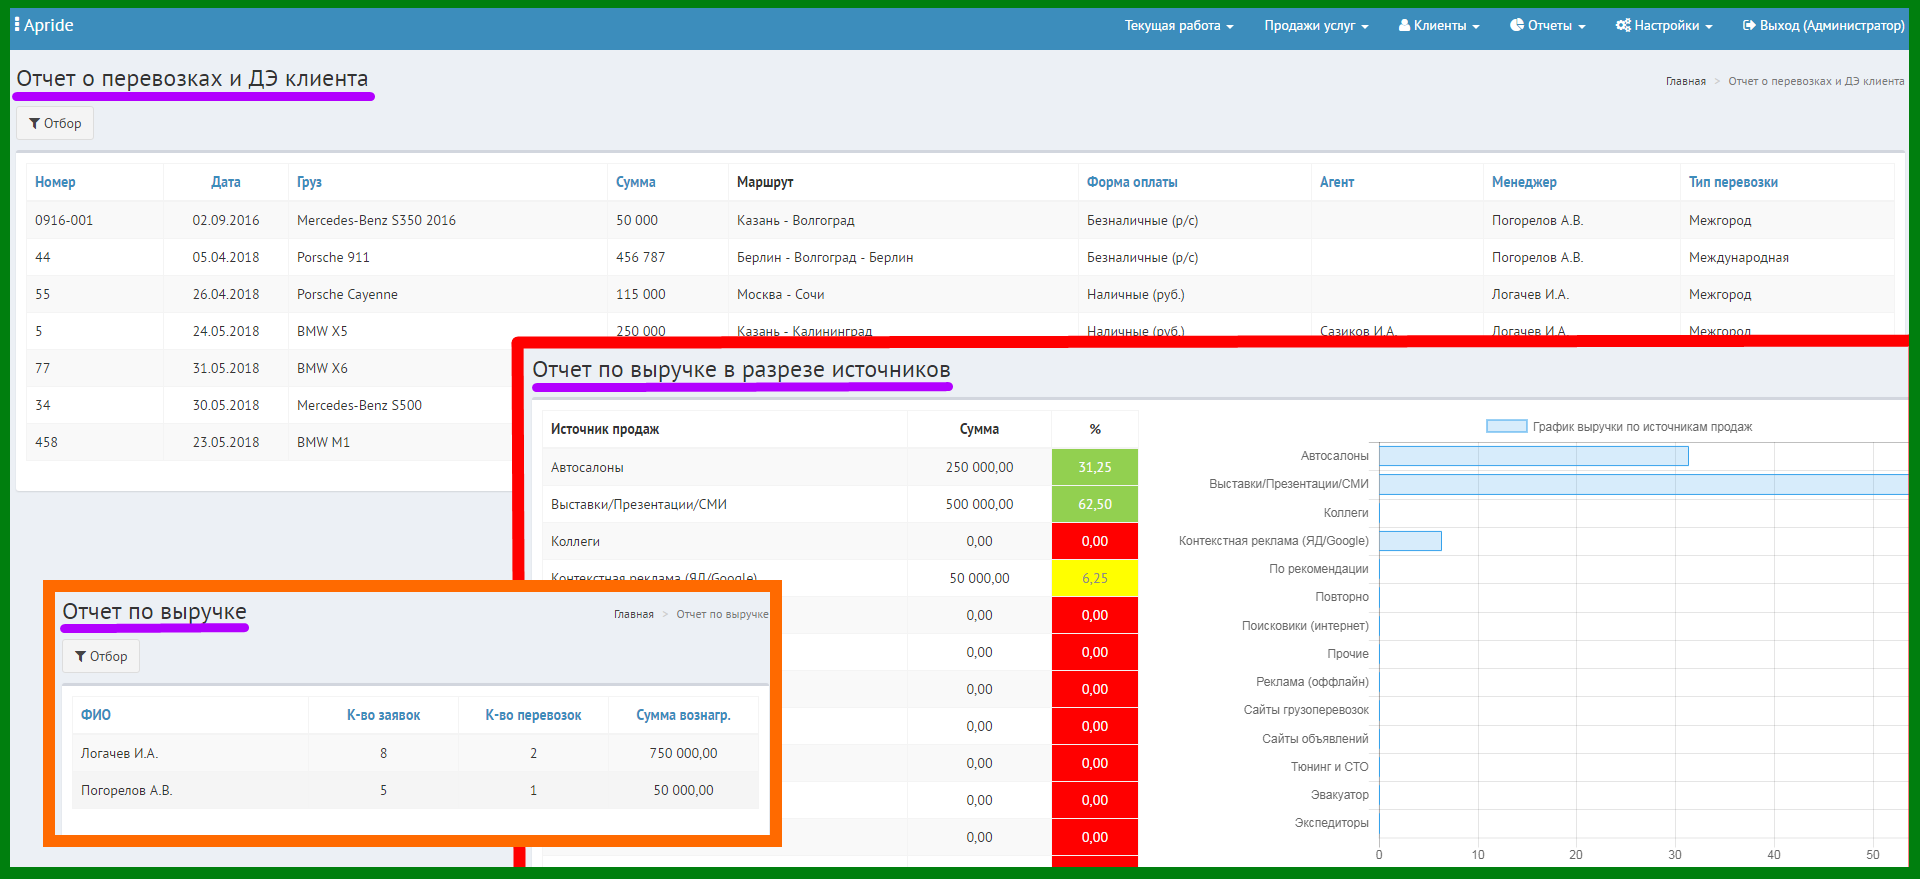This screenshot has height=879, width=1920.
Task: Click the pie chart icon beside Отчеты
Action: click(x=1517, y=25)
